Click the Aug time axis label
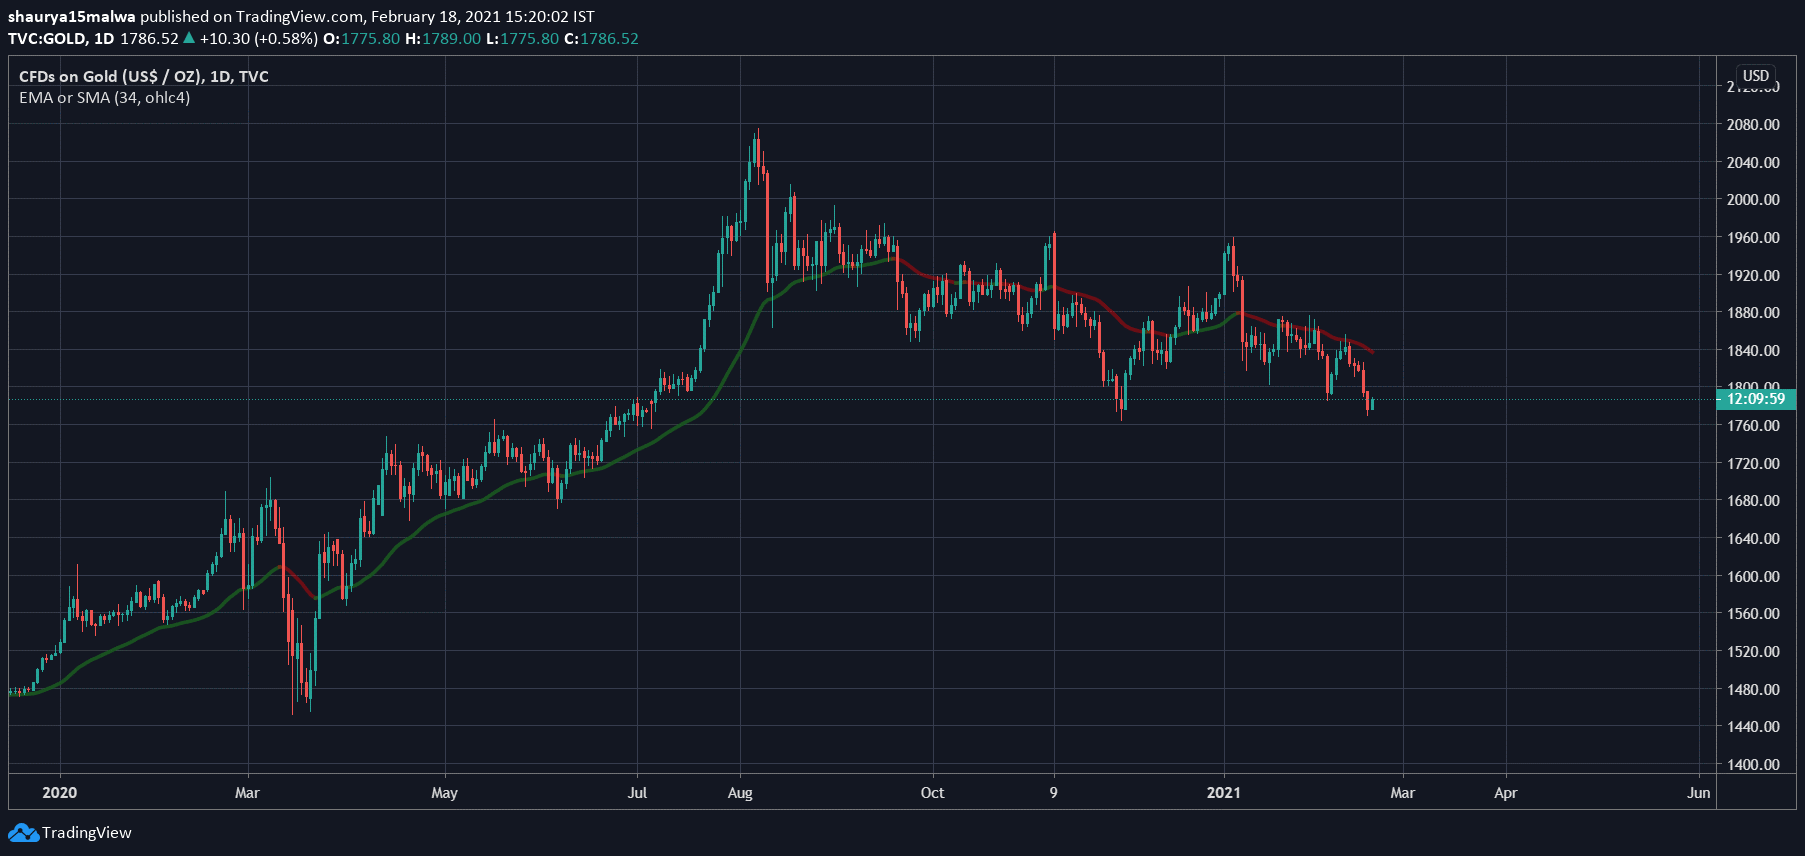 740,793
